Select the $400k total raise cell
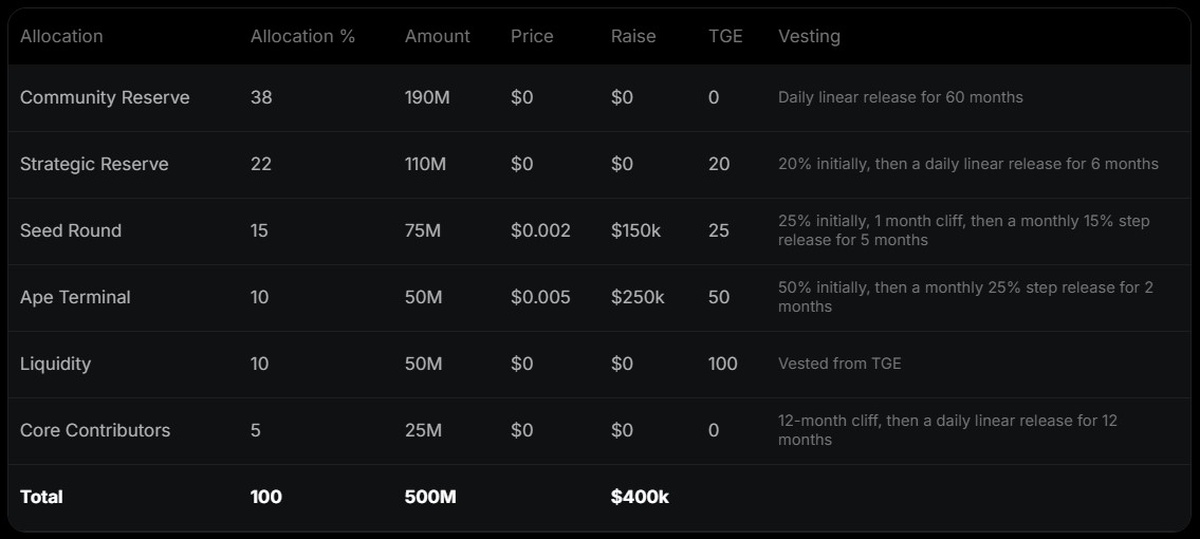Image resolution: width=1200 pixels, height=539 pixels. click(x=639, y=497)
